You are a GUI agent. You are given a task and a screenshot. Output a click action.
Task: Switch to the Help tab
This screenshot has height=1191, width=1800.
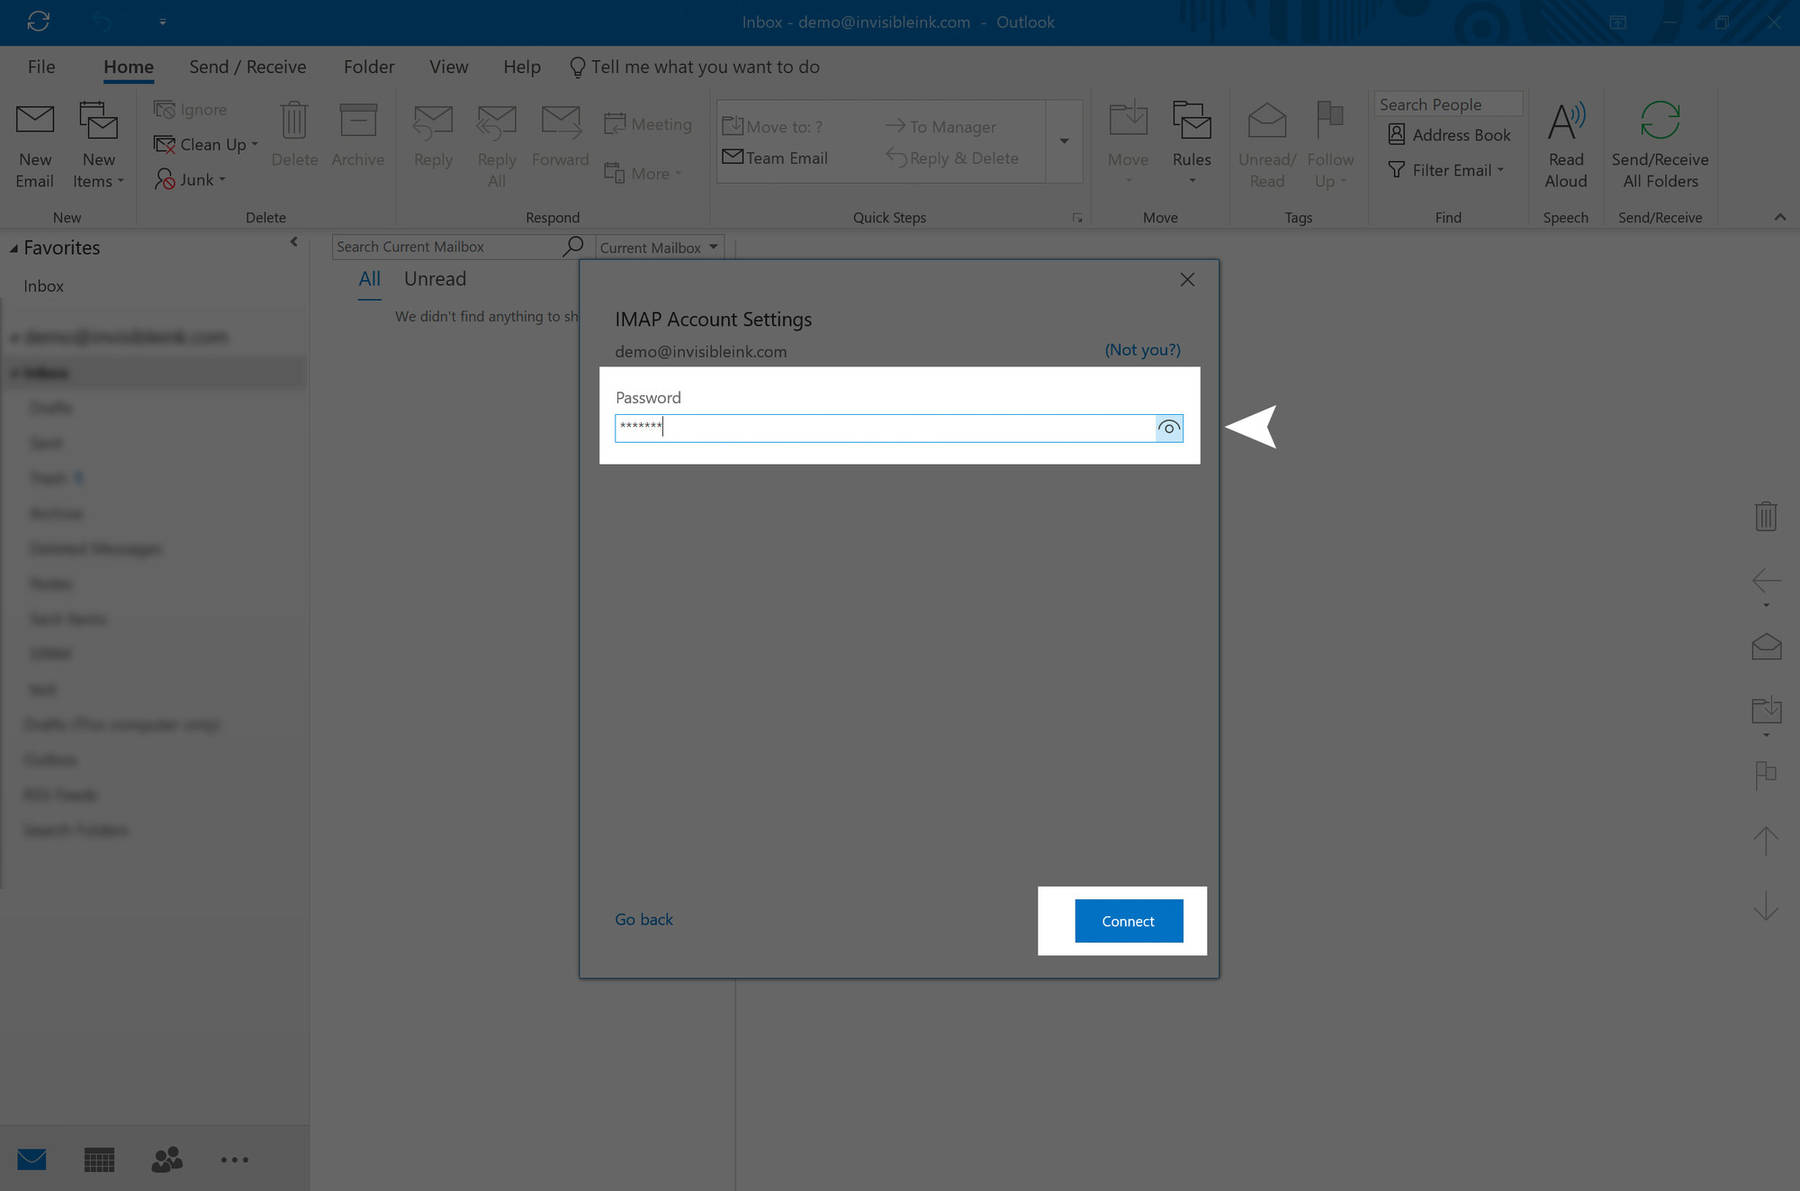[x=522, y=66]
